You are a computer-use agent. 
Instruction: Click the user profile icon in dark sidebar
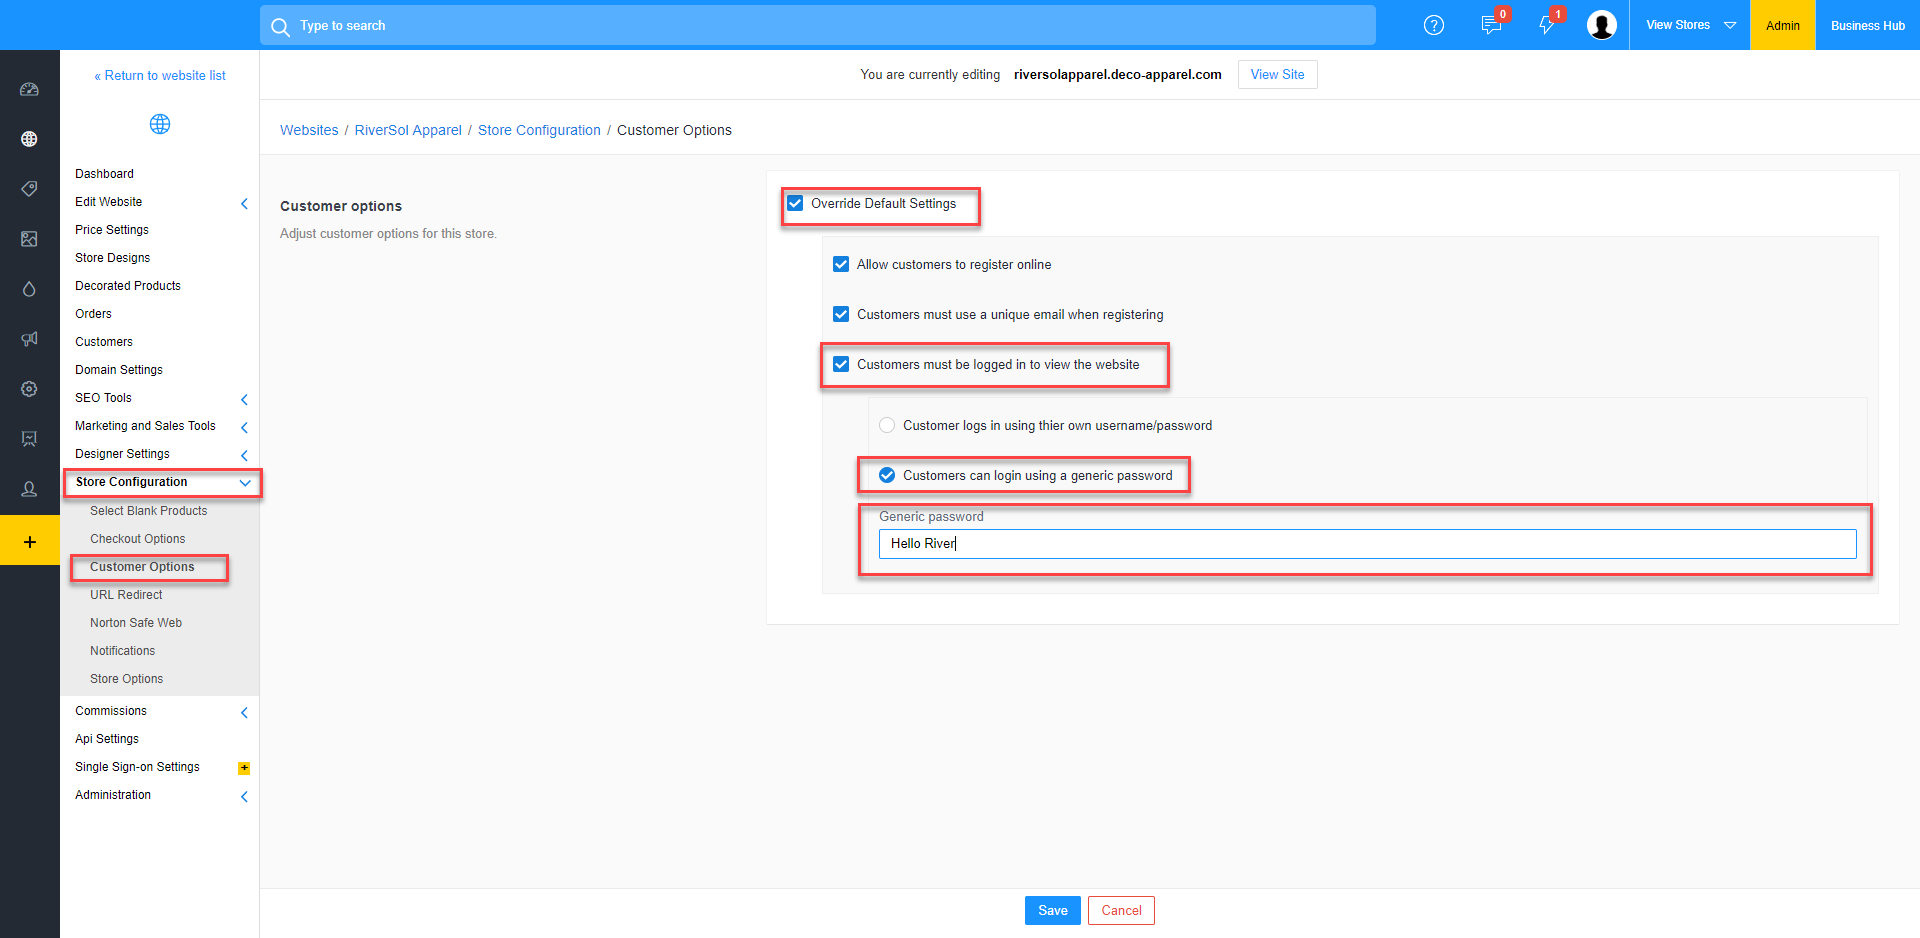[x=29, y=489]
